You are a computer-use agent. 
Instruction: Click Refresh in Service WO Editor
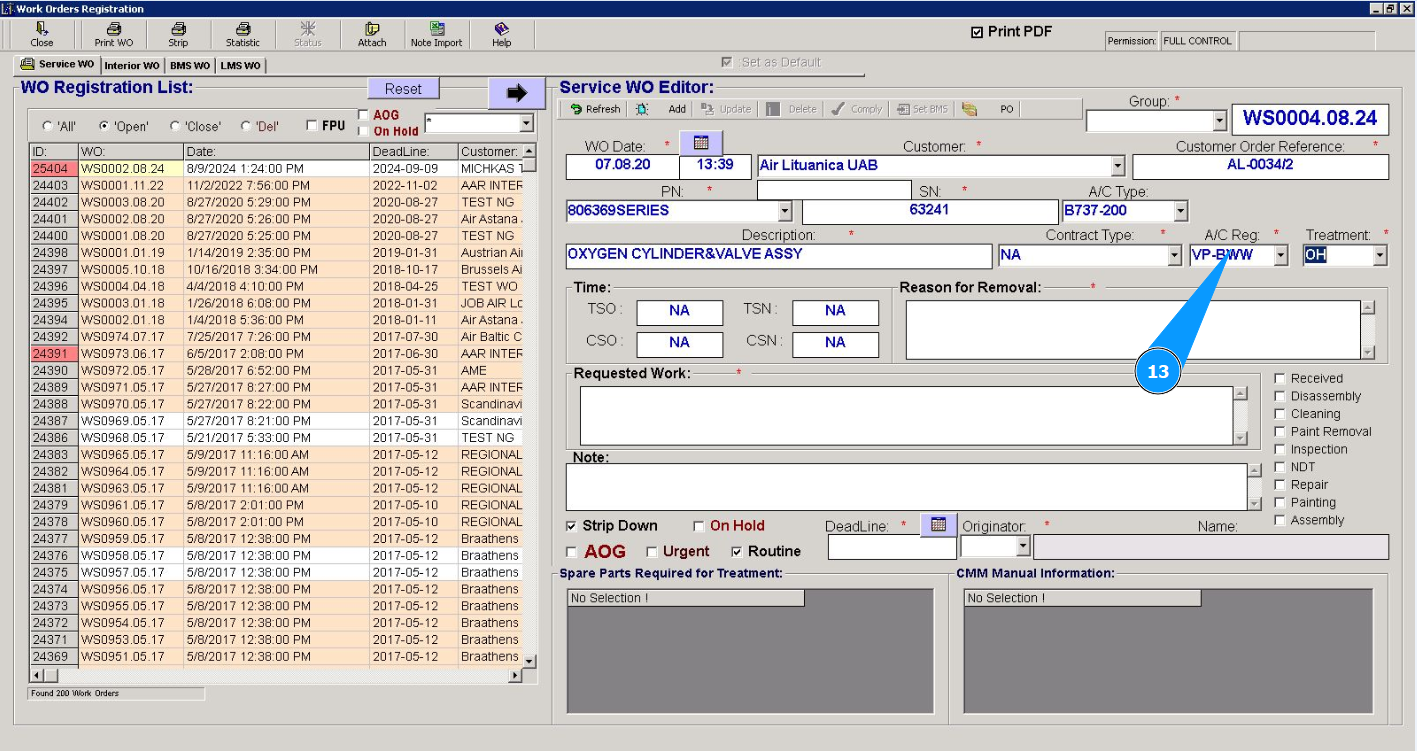click(596, 109)
